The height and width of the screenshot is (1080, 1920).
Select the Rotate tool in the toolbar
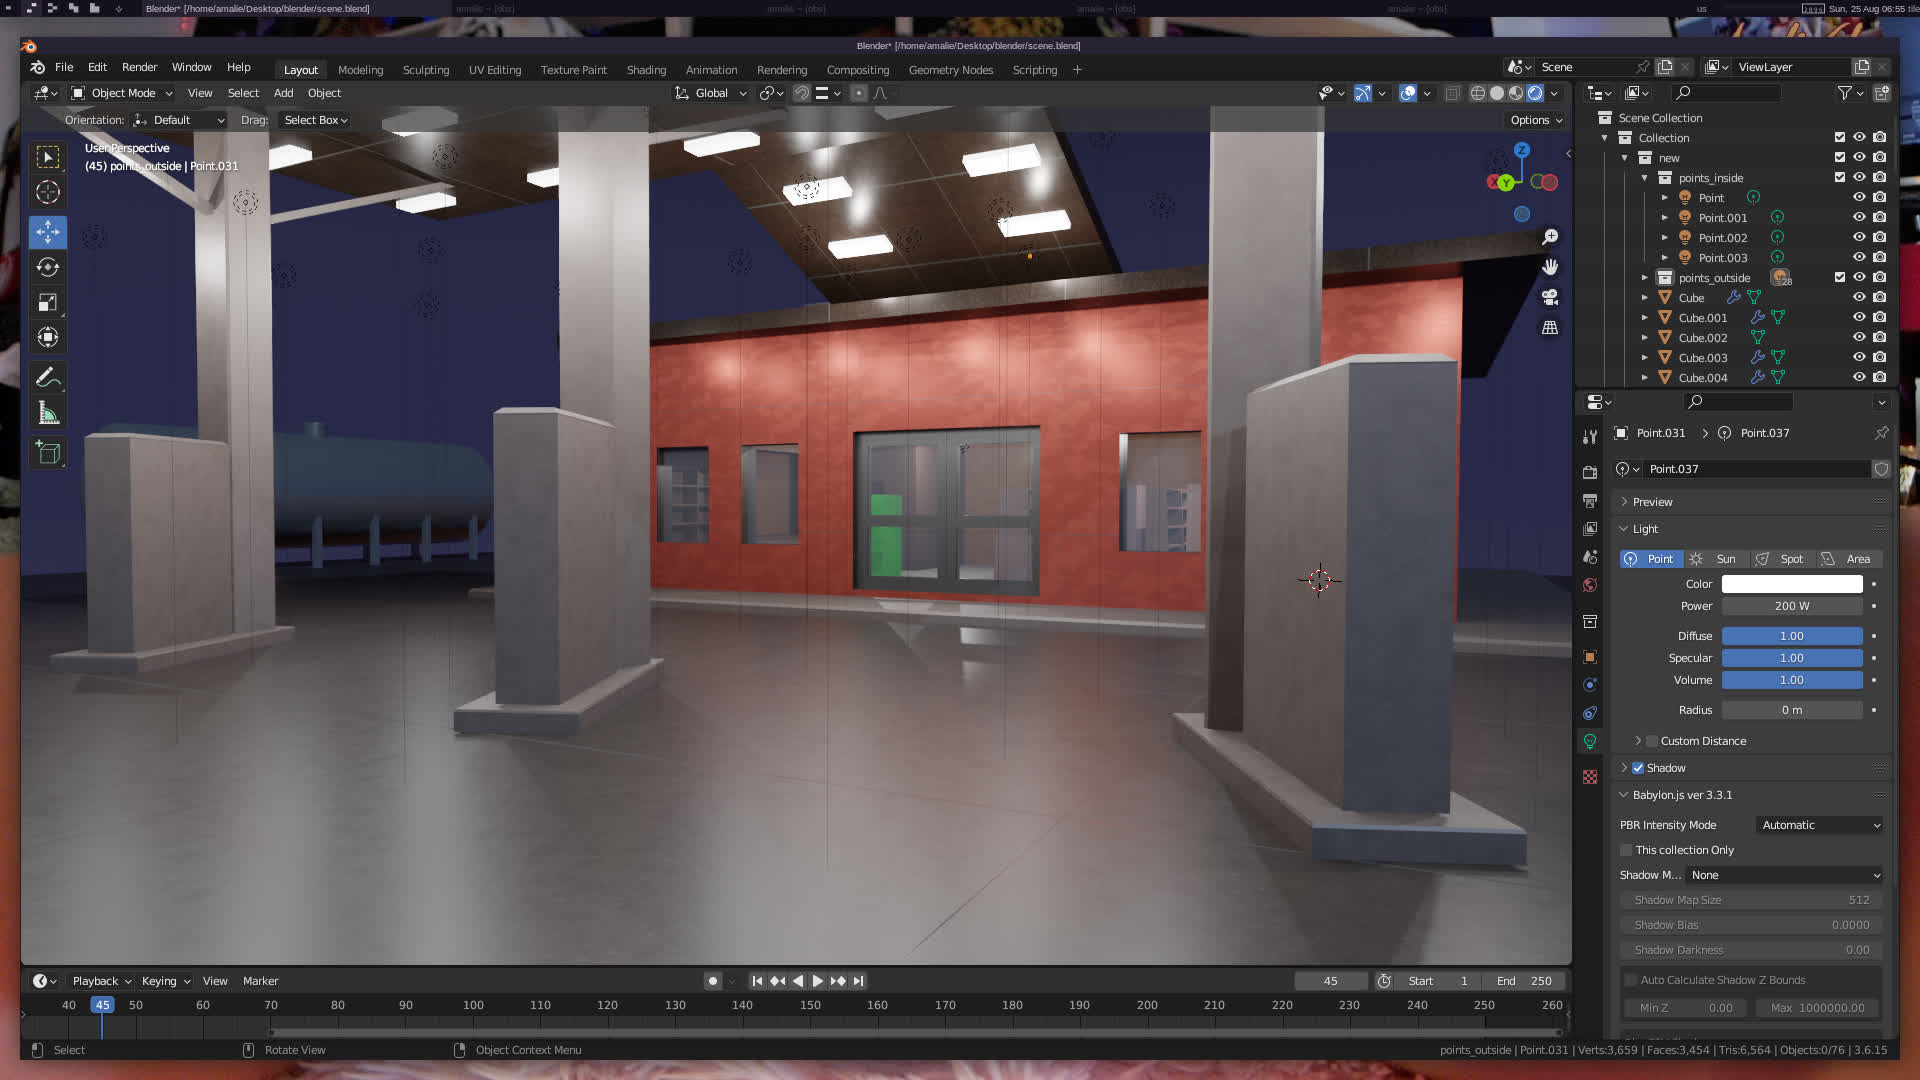coord(47,267)
